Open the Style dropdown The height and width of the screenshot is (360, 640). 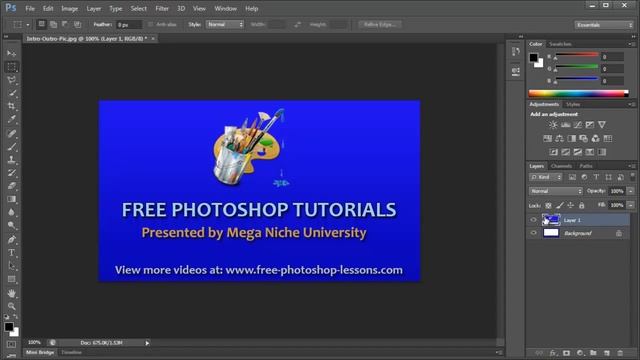[x=225, y=24]
